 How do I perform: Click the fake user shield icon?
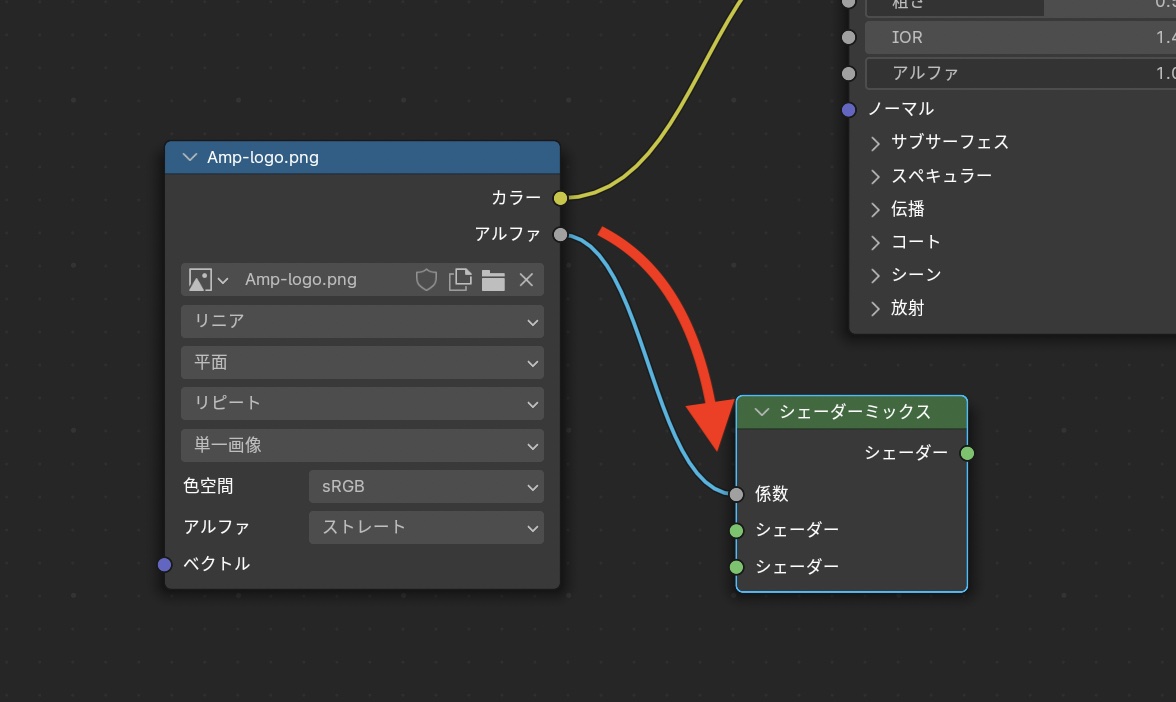pos(427,280)
